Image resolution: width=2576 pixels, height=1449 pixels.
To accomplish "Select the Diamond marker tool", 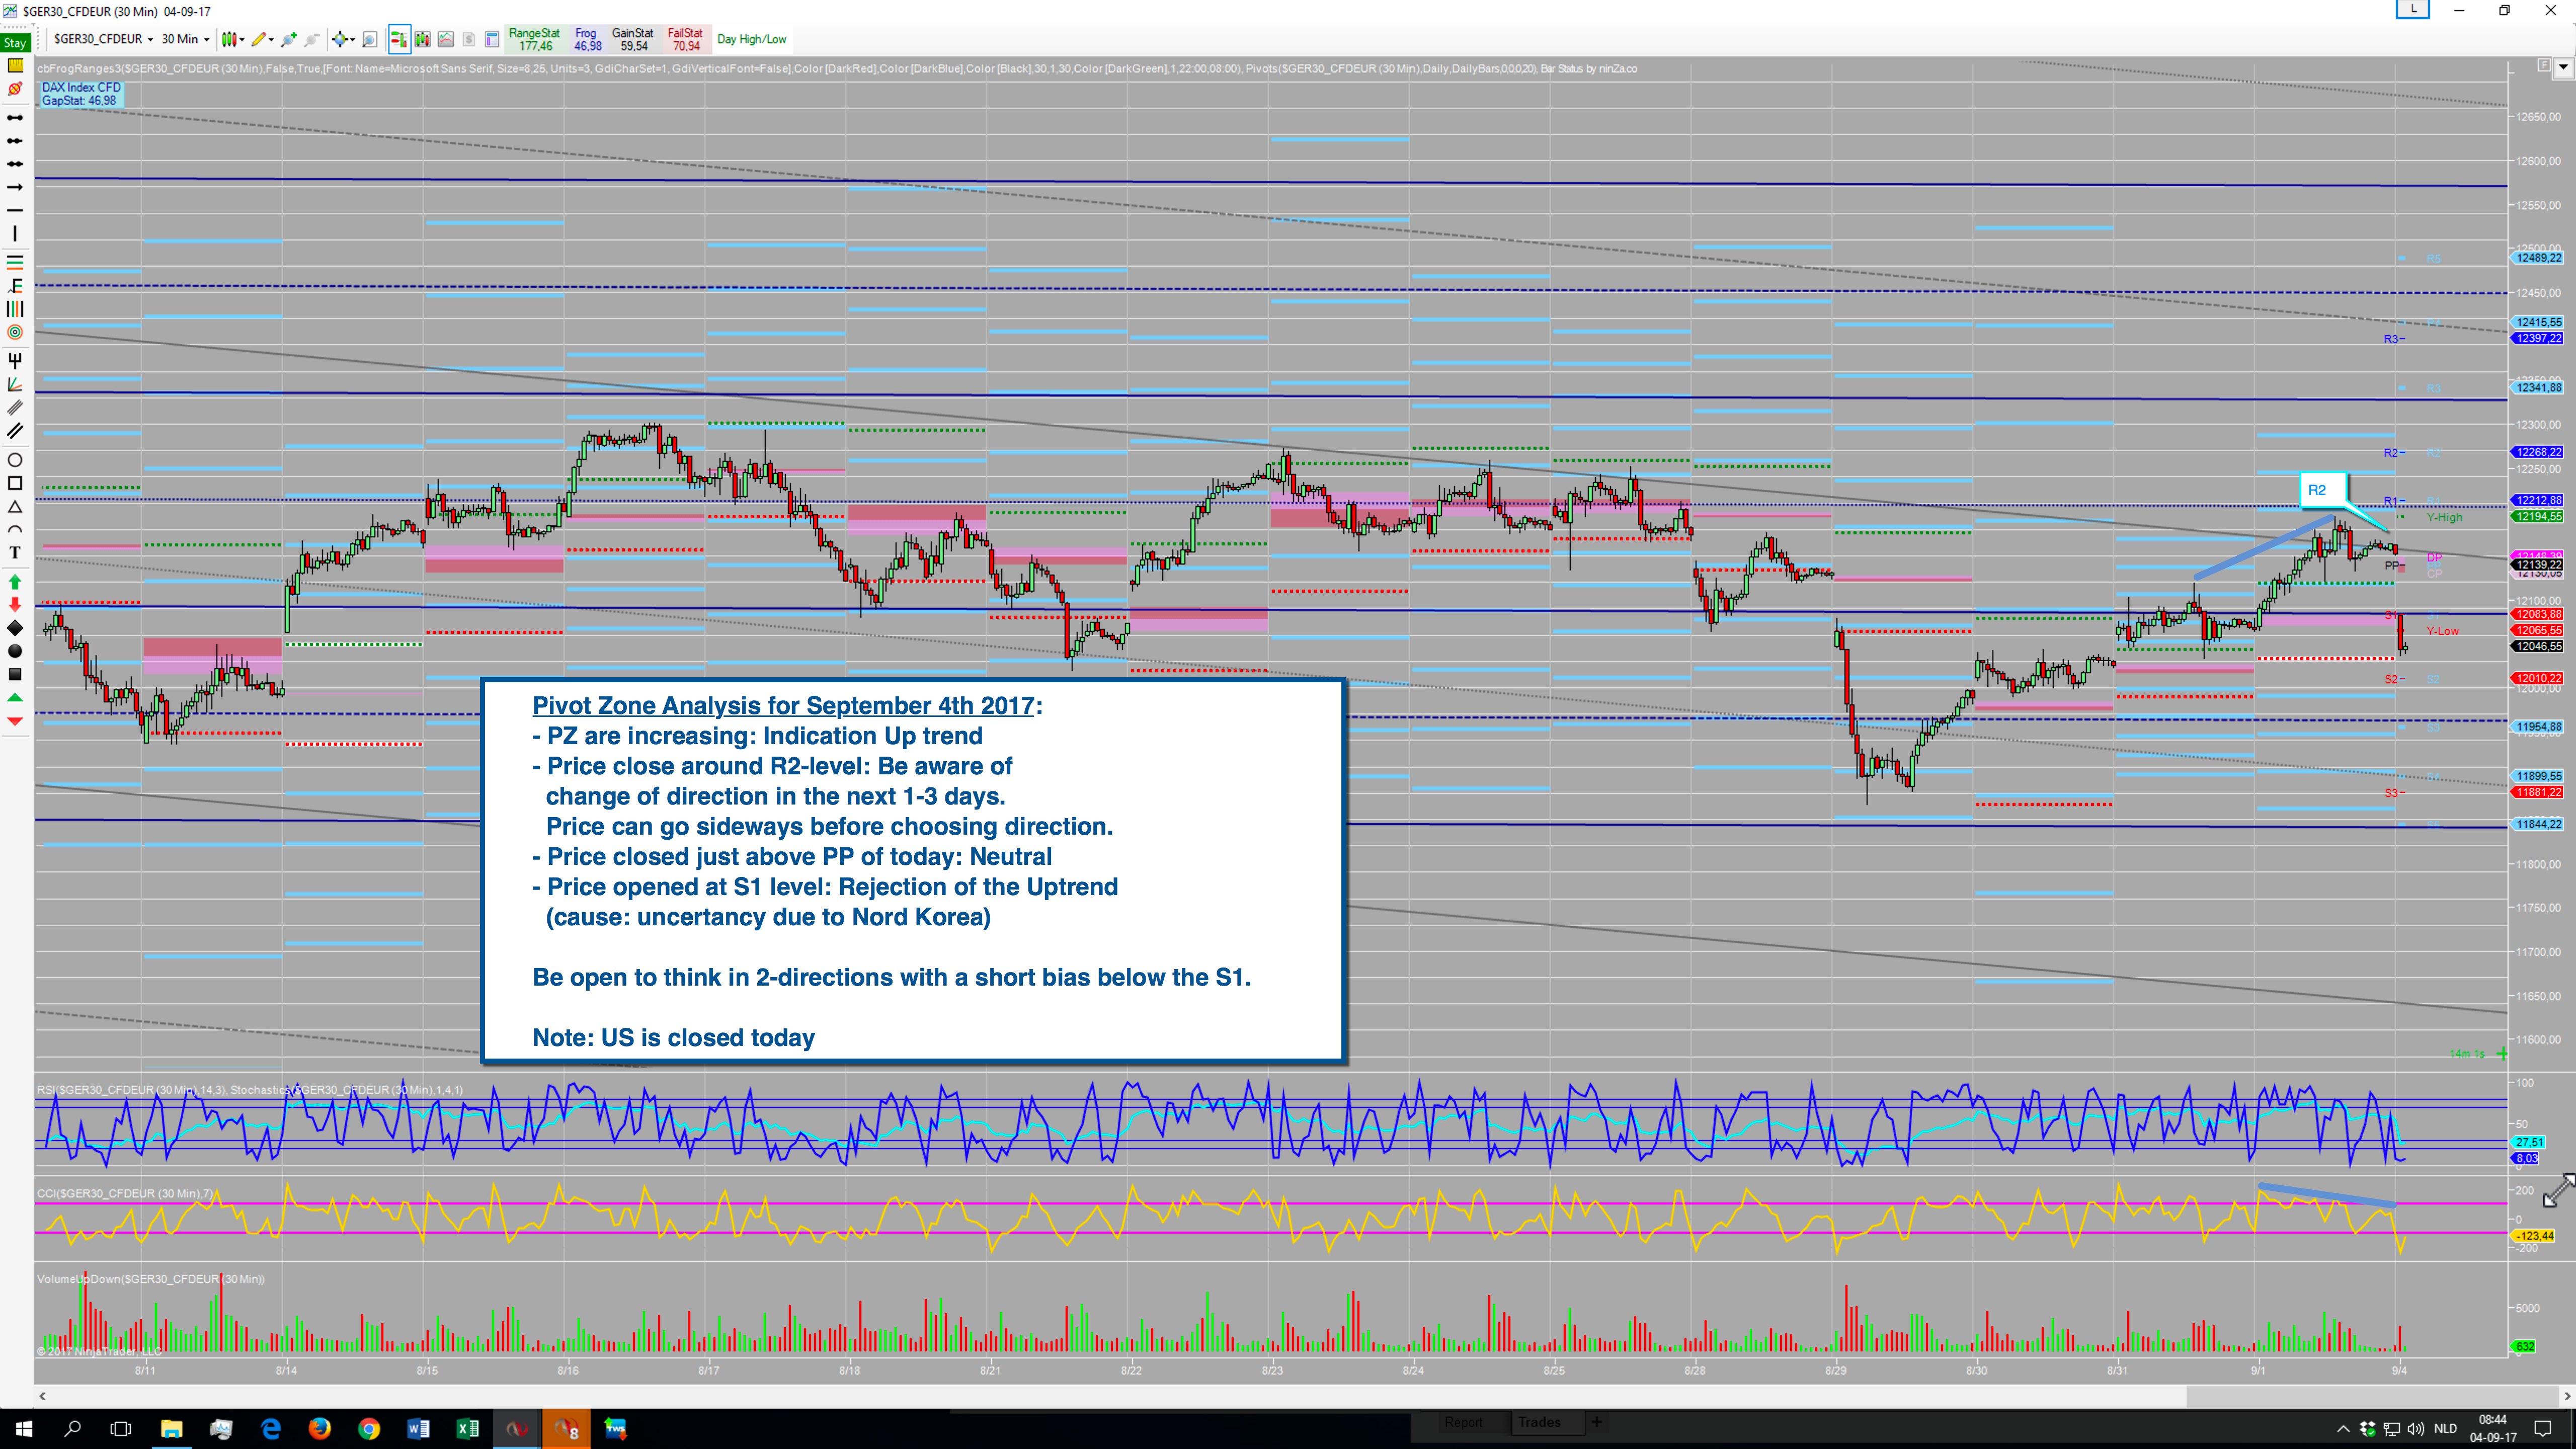I will click(15, 628).
